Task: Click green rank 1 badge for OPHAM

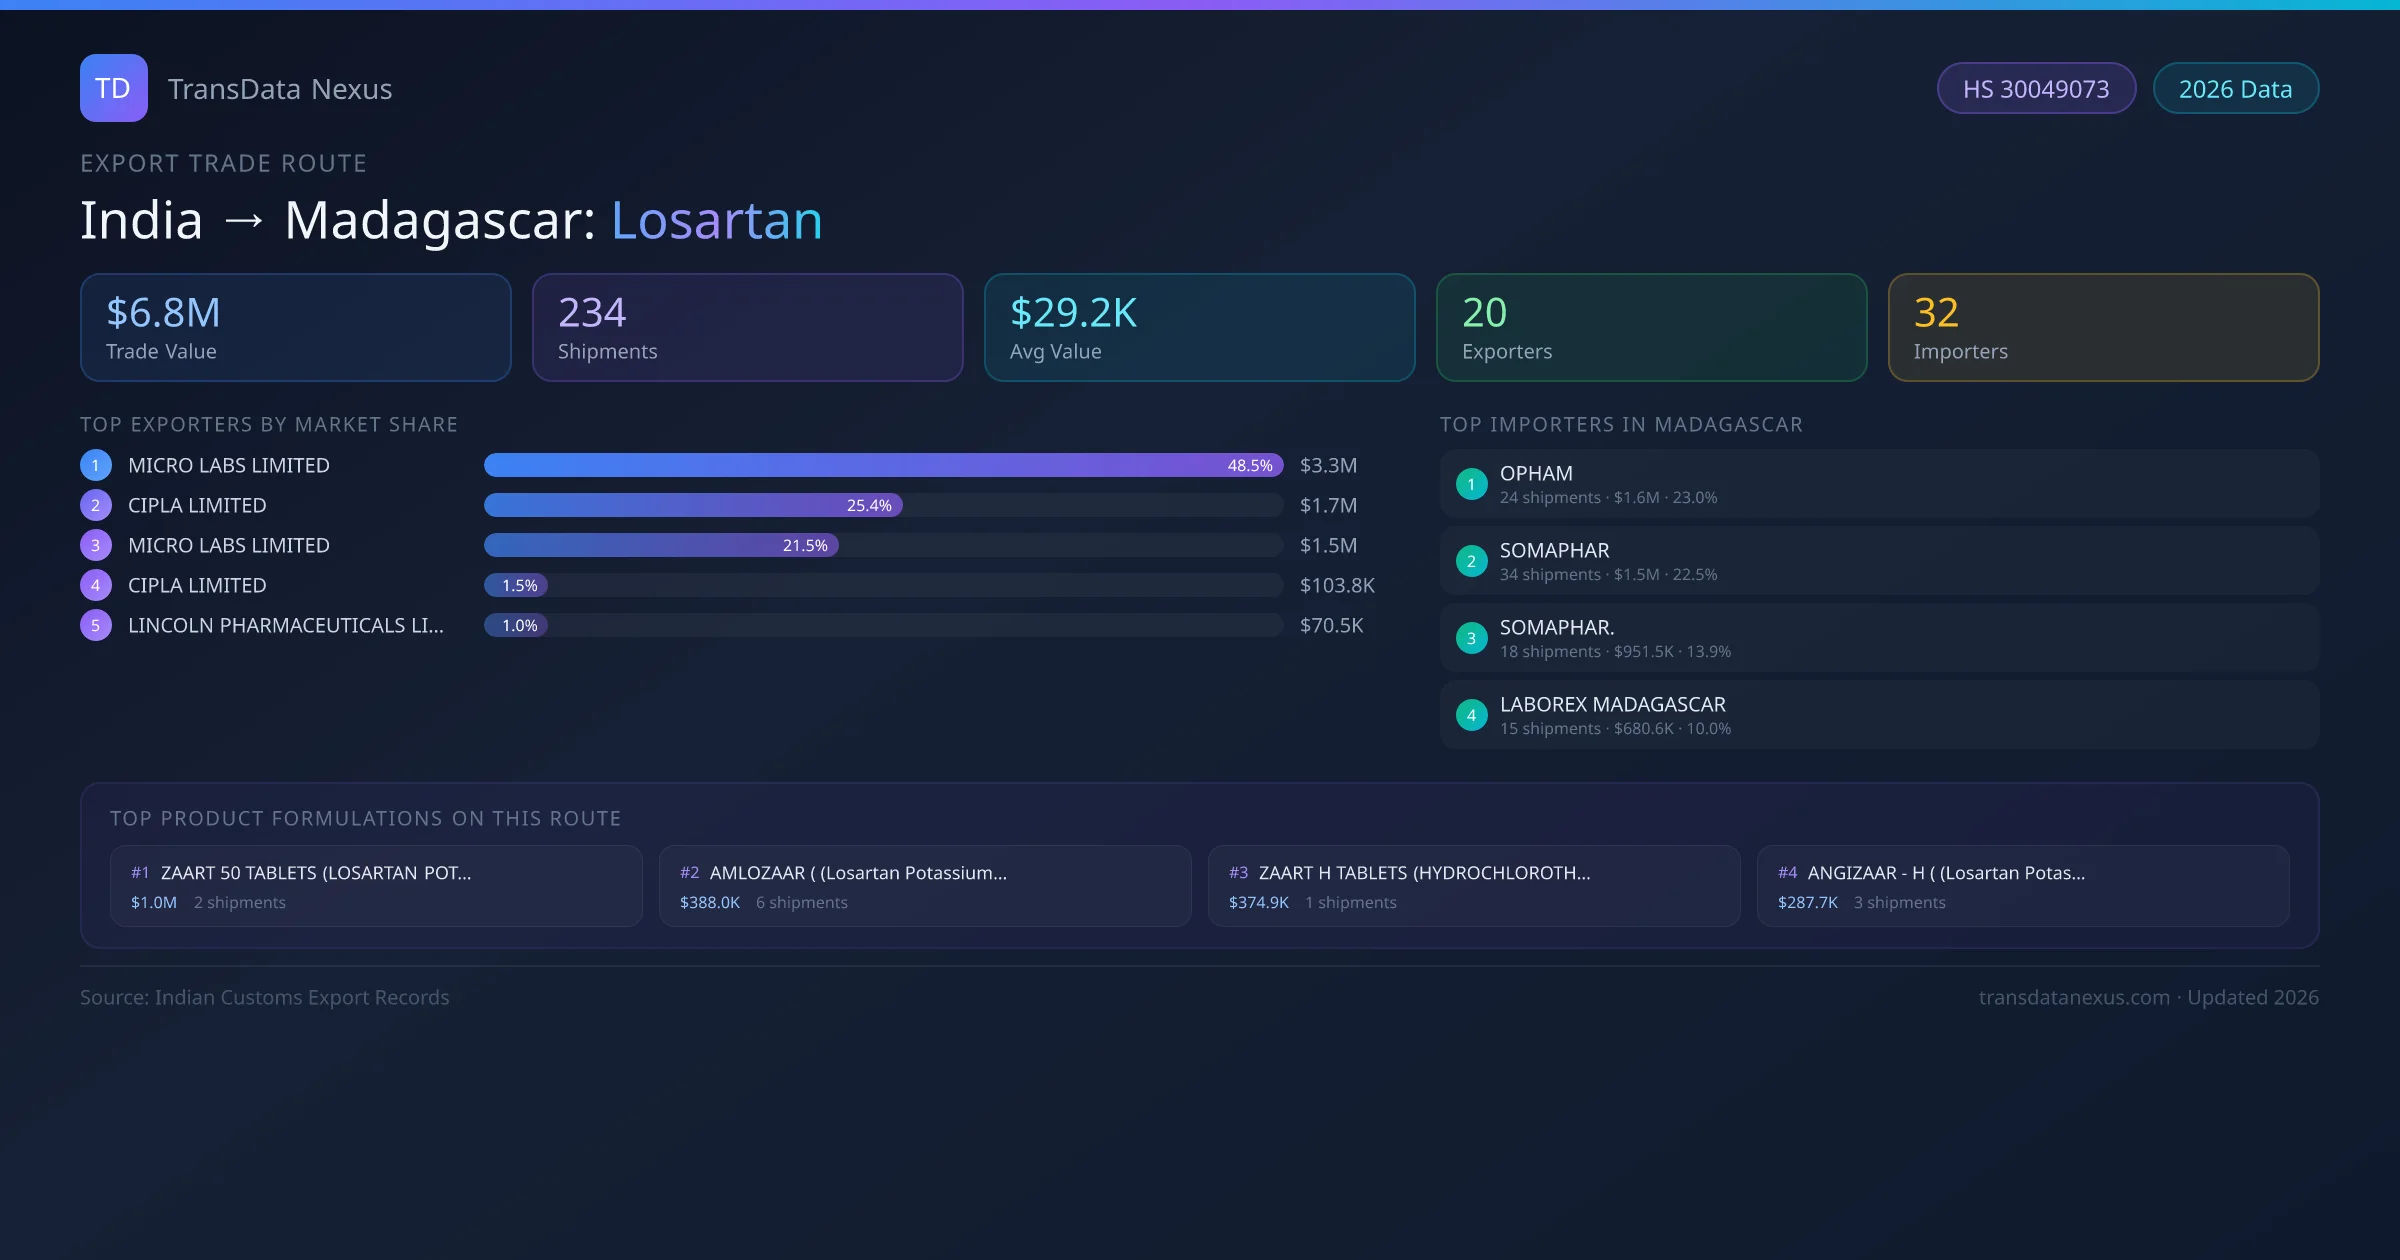Action: point(1471,484)
